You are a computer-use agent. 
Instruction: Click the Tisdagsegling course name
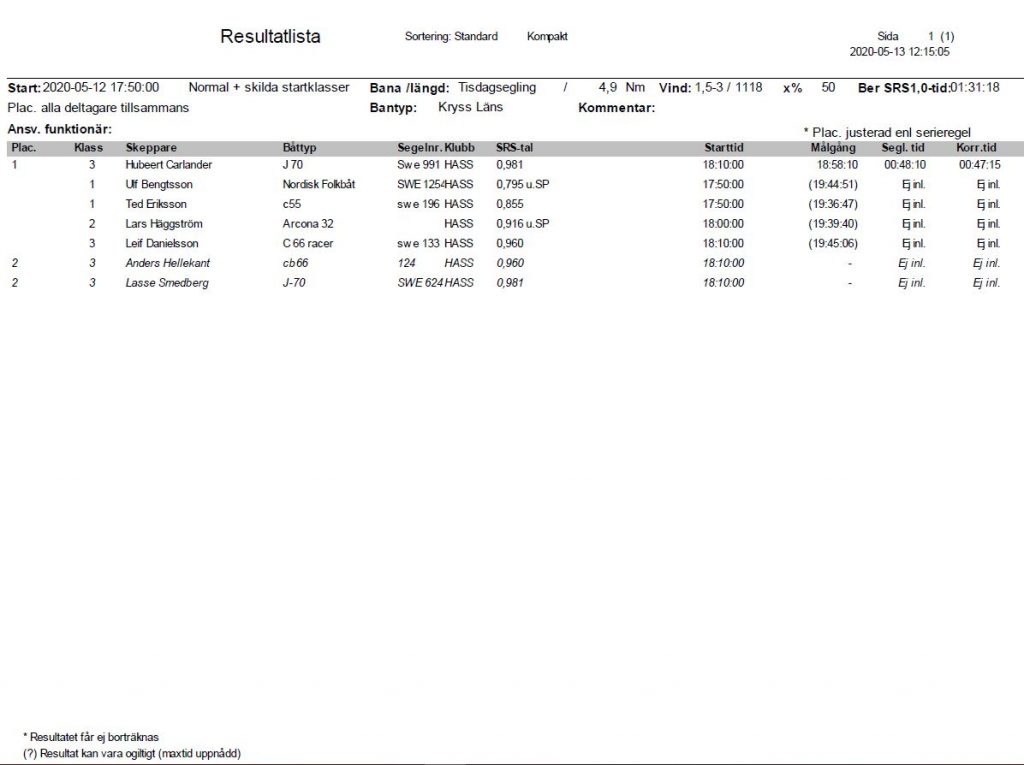(x=496, y=88)
